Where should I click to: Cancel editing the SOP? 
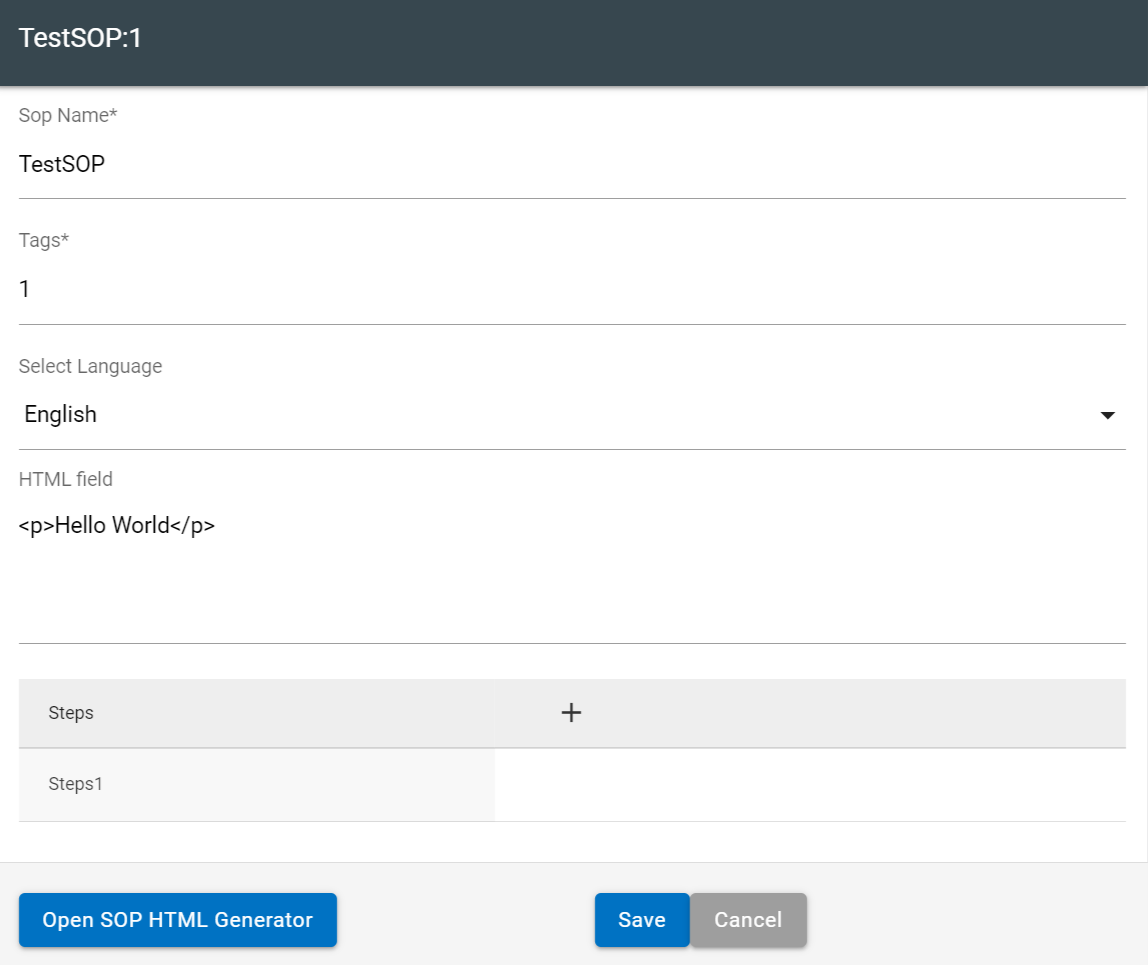tap(748, 919)
